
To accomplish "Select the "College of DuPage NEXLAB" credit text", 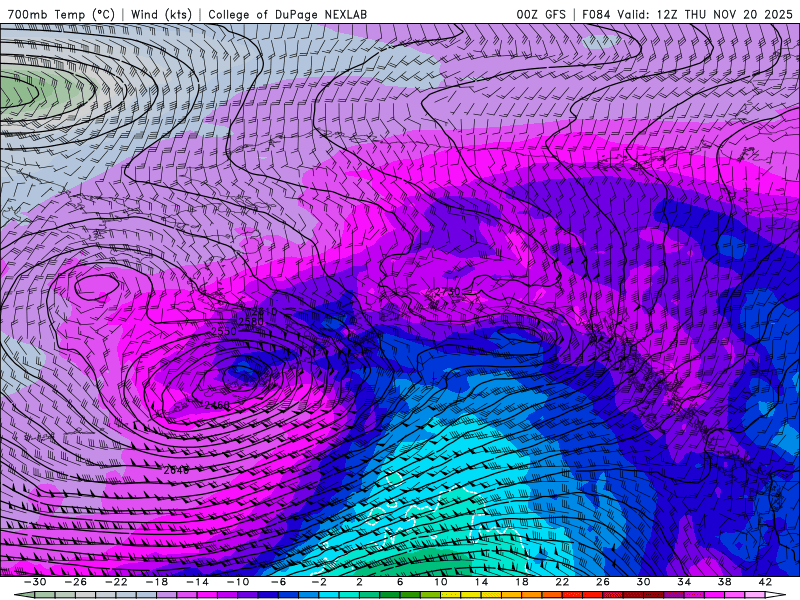I will [287, 14].
